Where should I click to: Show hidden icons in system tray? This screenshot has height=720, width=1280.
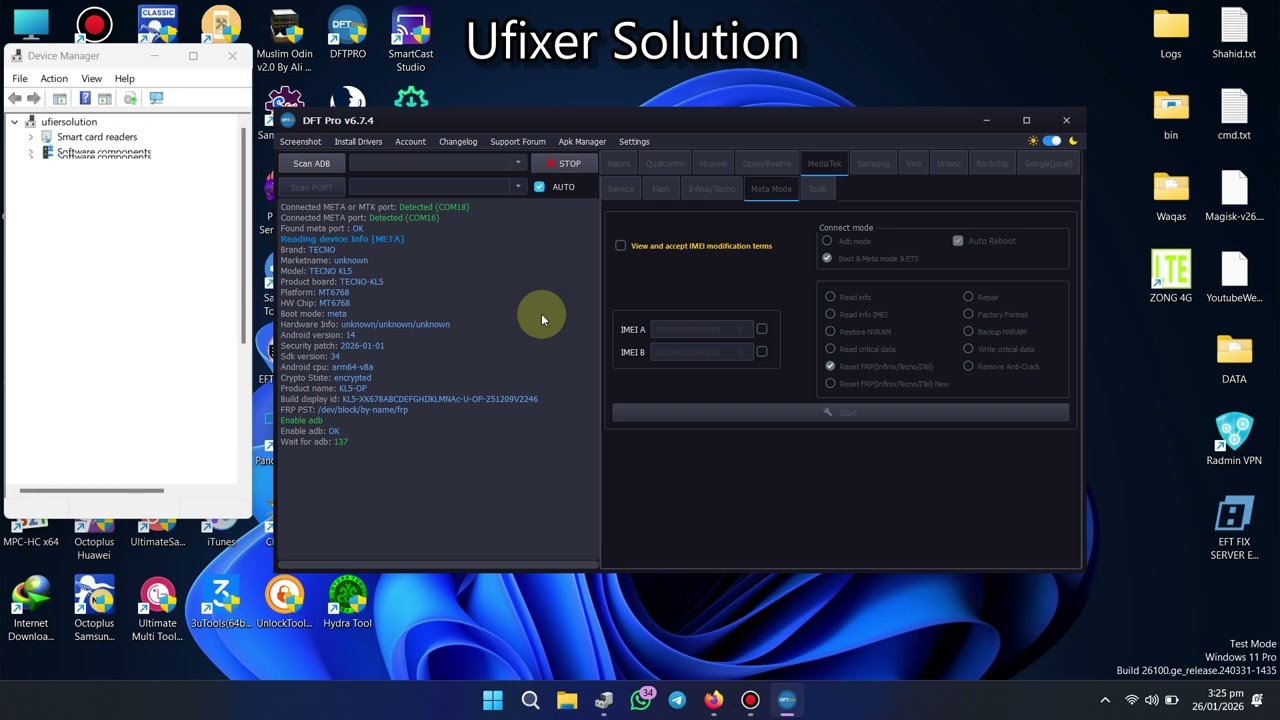pos(1105,700)
